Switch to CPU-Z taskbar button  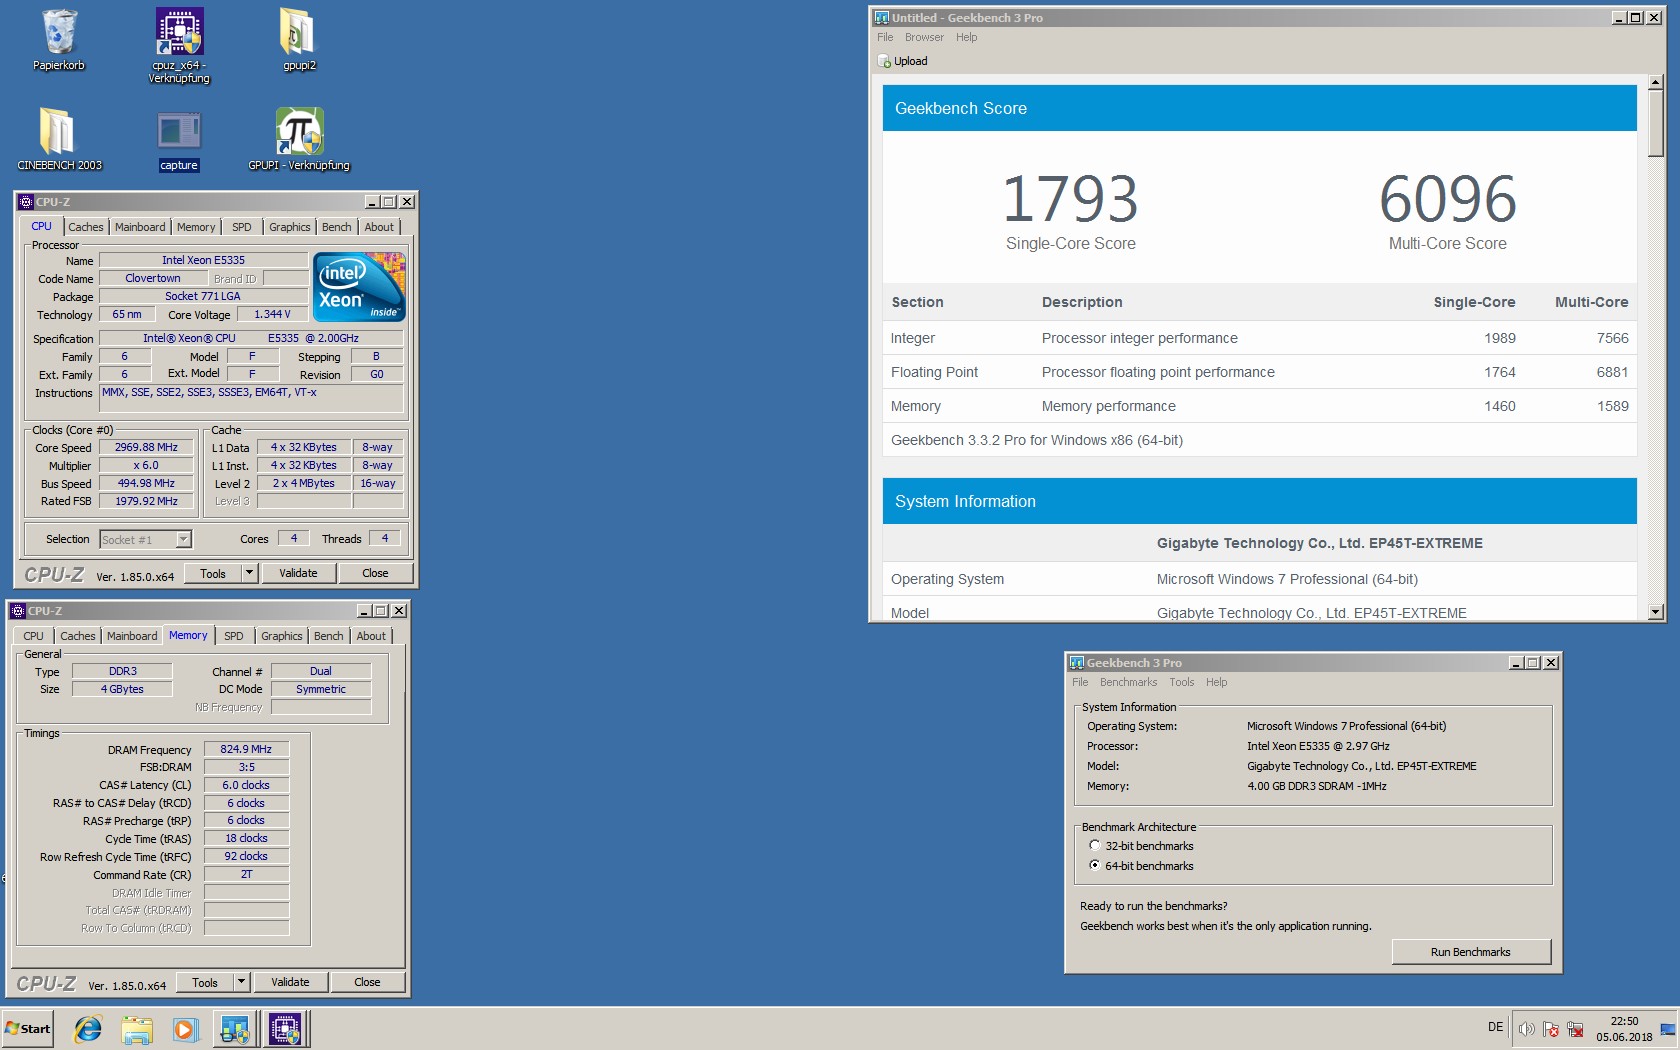(285, 1029)
